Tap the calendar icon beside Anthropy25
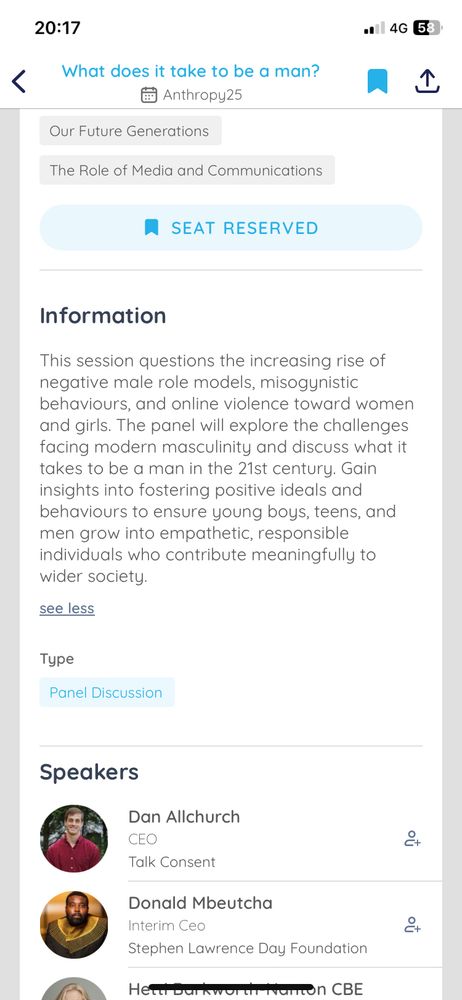The image size is (462, 1000). pos(149,95)
